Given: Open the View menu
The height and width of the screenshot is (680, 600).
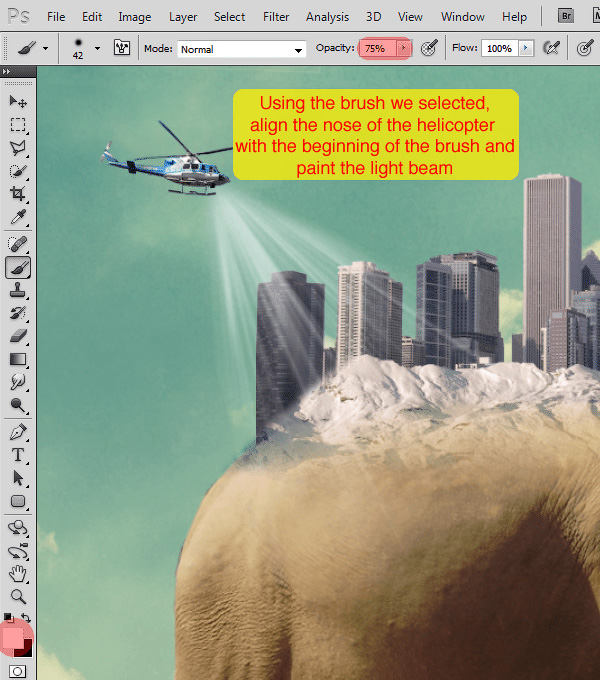Looking at the screenshot, I should pyautogui.click(x=410, y=17).
